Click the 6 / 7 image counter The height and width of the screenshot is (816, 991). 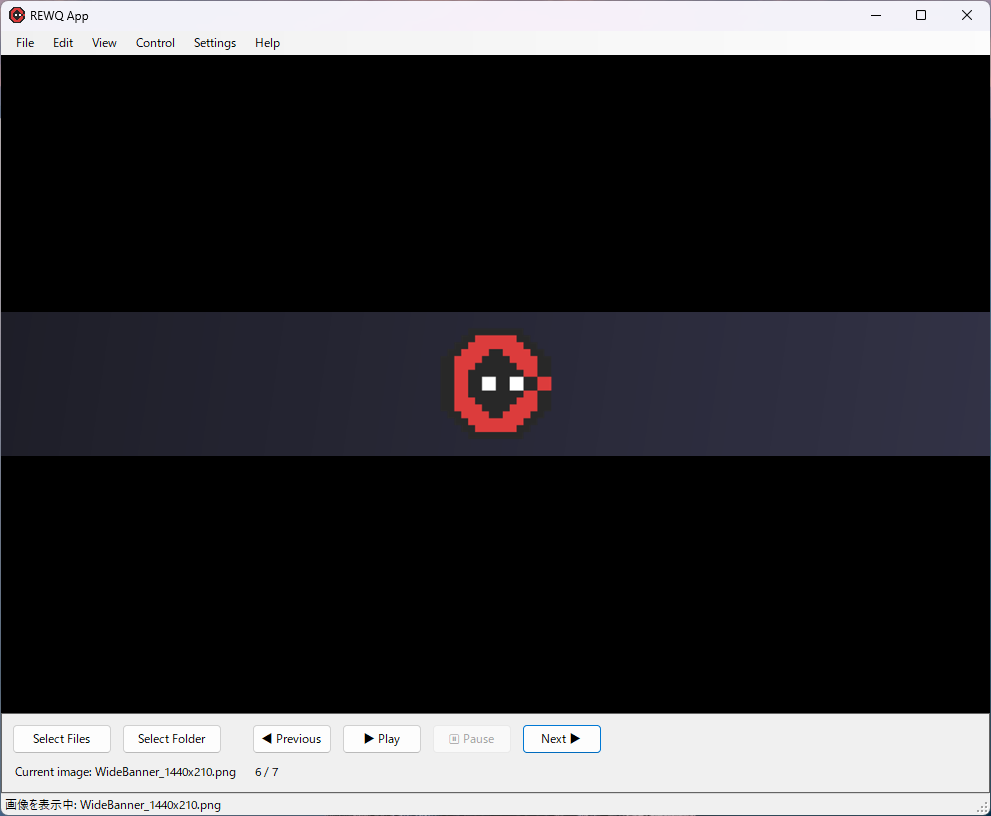(x=266, y=772)
